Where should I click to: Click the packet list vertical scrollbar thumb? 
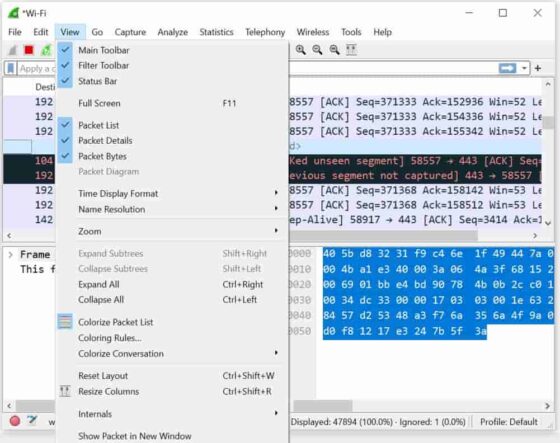[x=548, y=123]
